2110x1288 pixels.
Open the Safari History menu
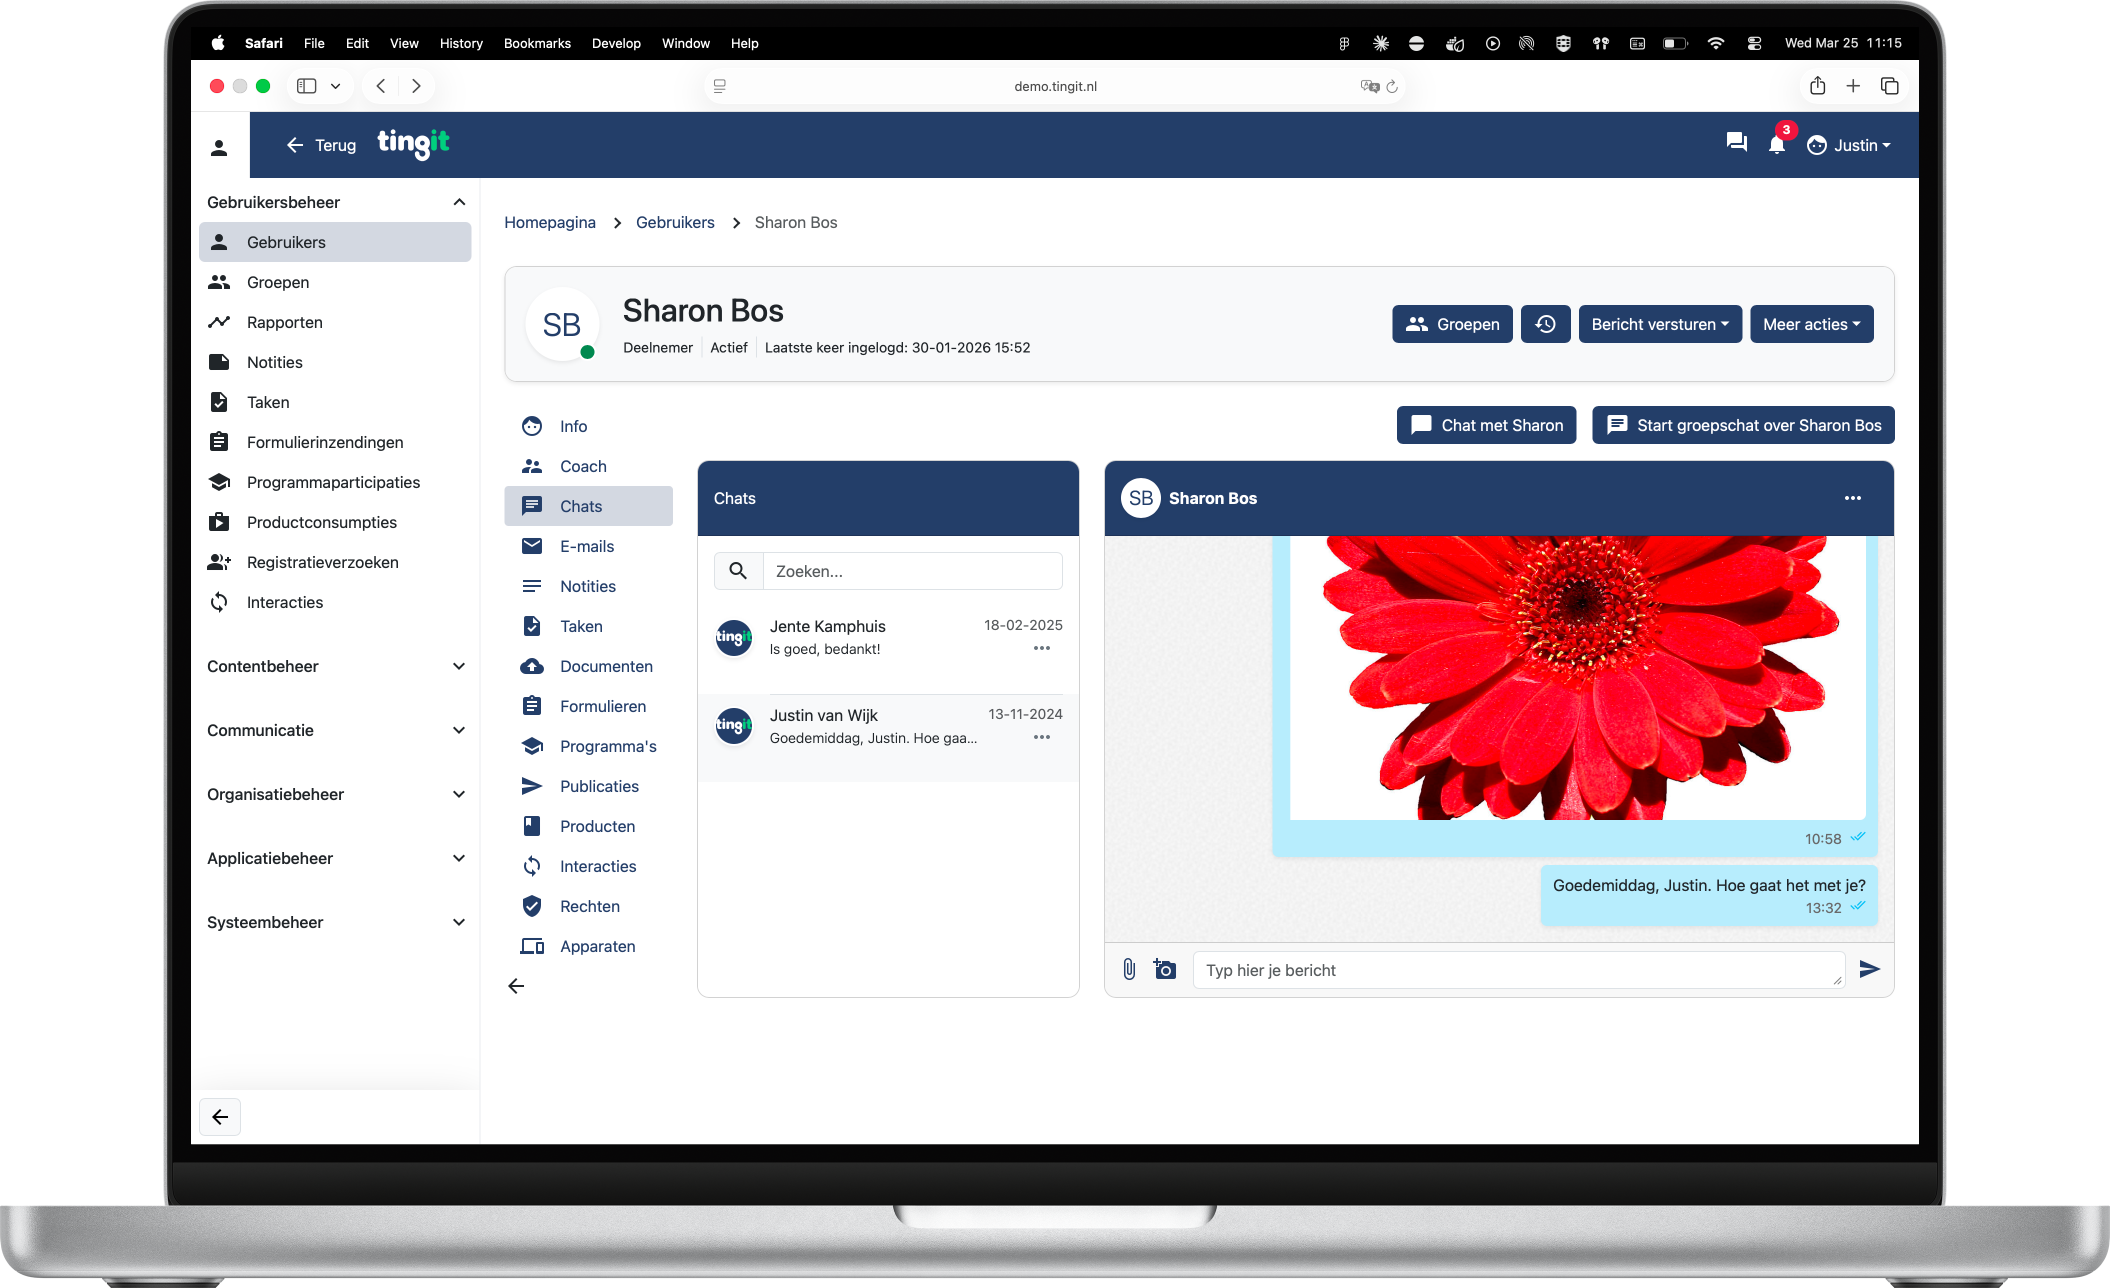[461, 43]
